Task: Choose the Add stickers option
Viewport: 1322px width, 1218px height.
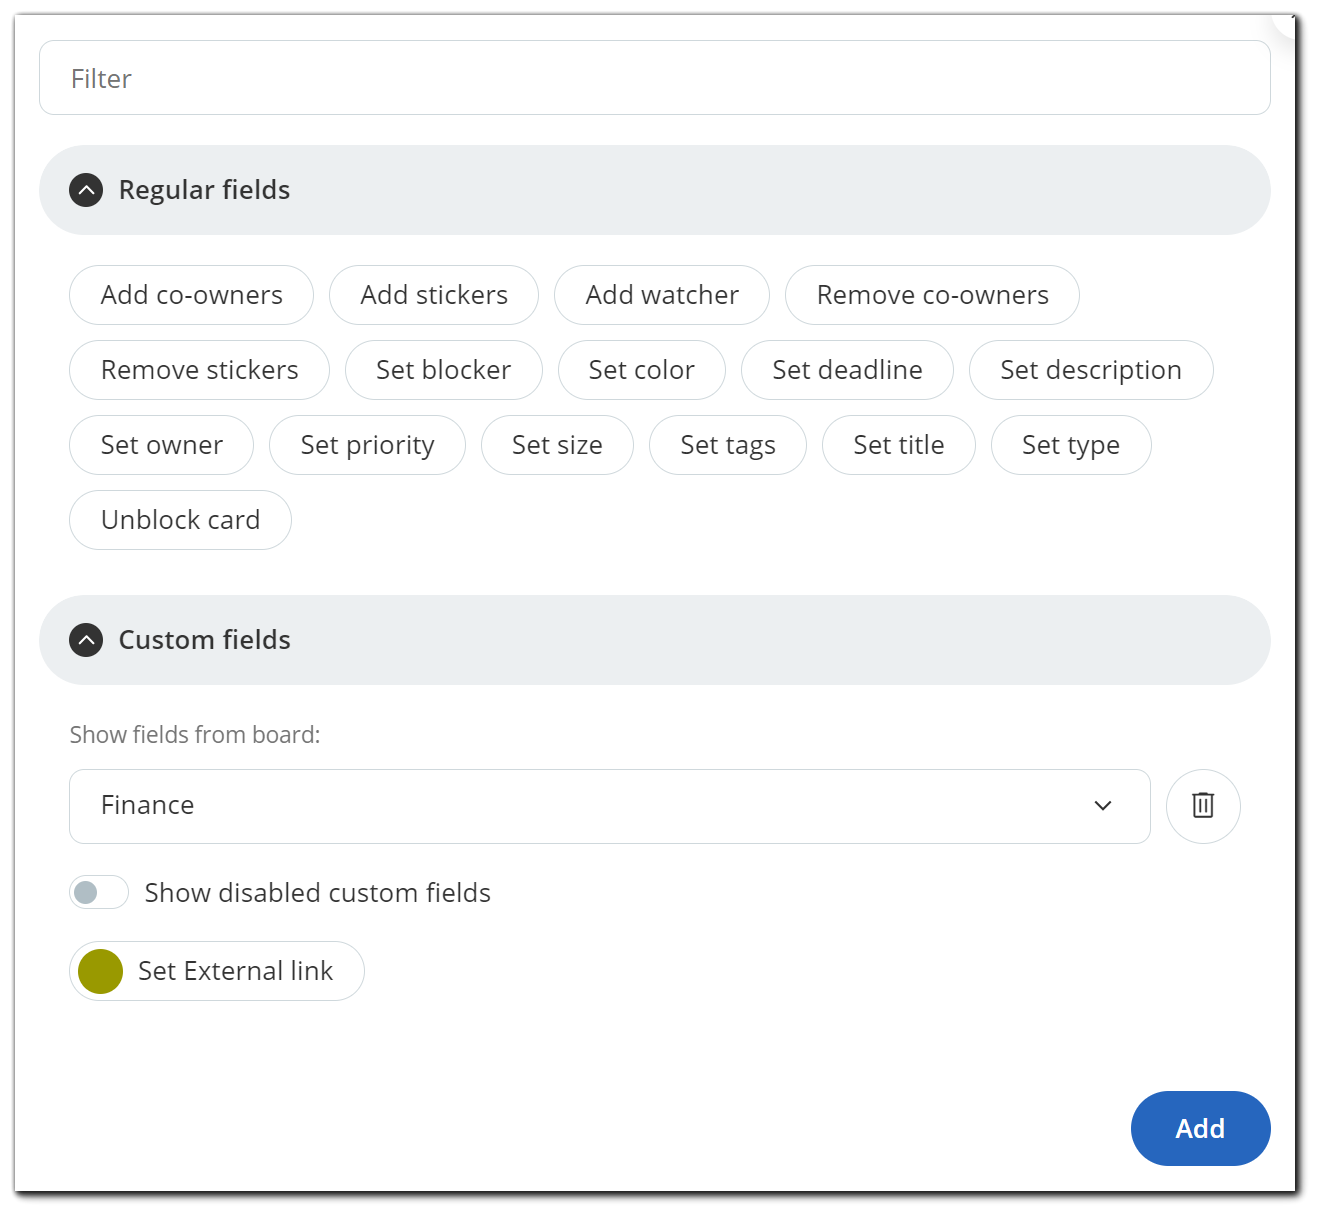Action: pos(434,295)
